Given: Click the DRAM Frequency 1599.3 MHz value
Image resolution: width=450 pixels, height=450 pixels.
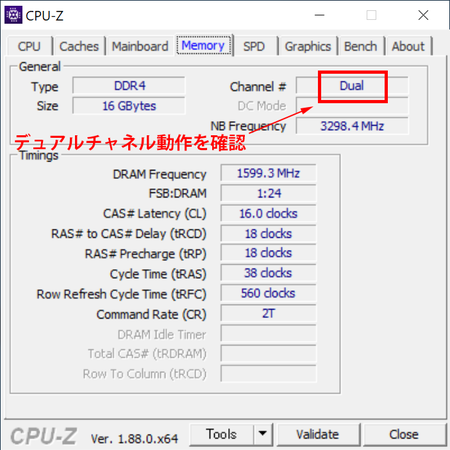Looking at the screenshot, I should point(268,173).
